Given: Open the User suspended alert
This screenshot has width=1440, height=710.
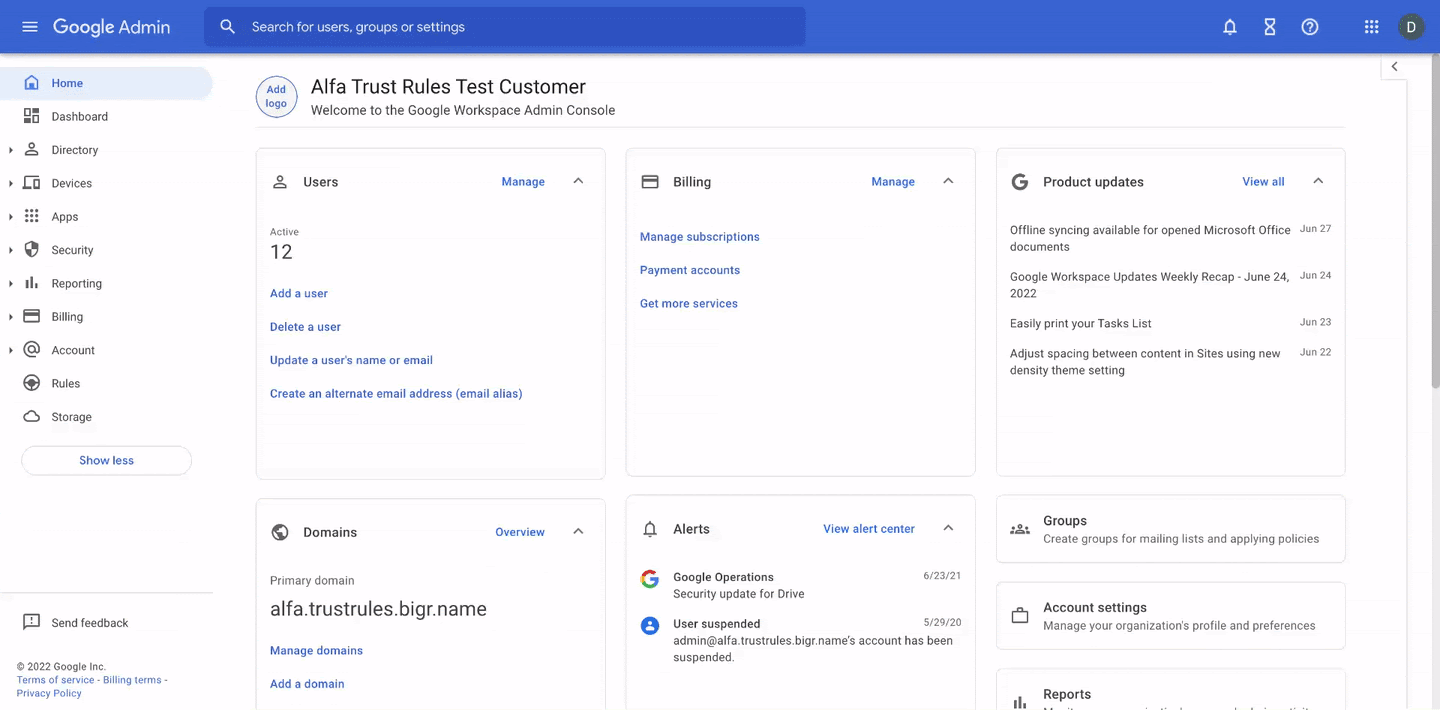Looking at the screenshot, I should coord(800,640).
